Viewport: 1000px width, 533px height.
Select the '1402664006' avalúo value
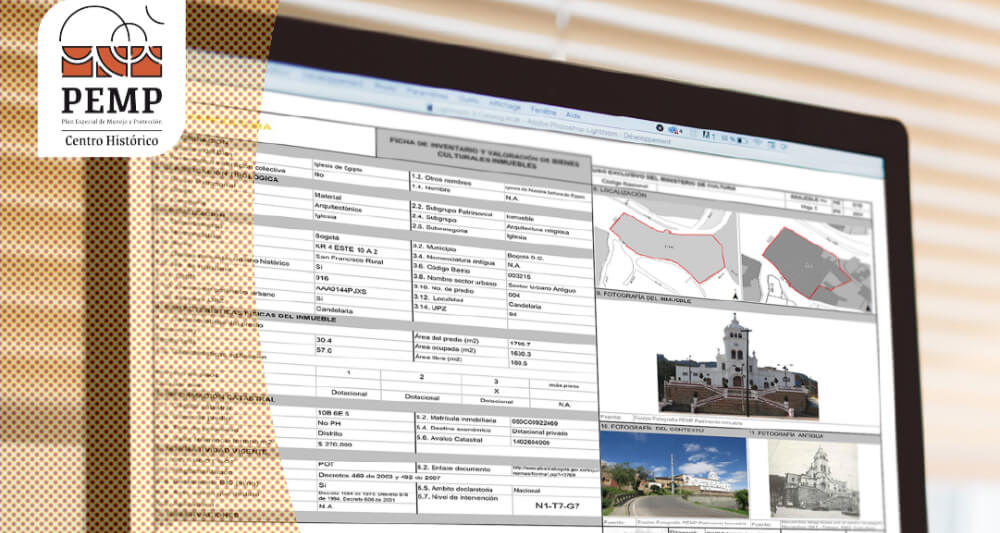(x=531, y=441)
